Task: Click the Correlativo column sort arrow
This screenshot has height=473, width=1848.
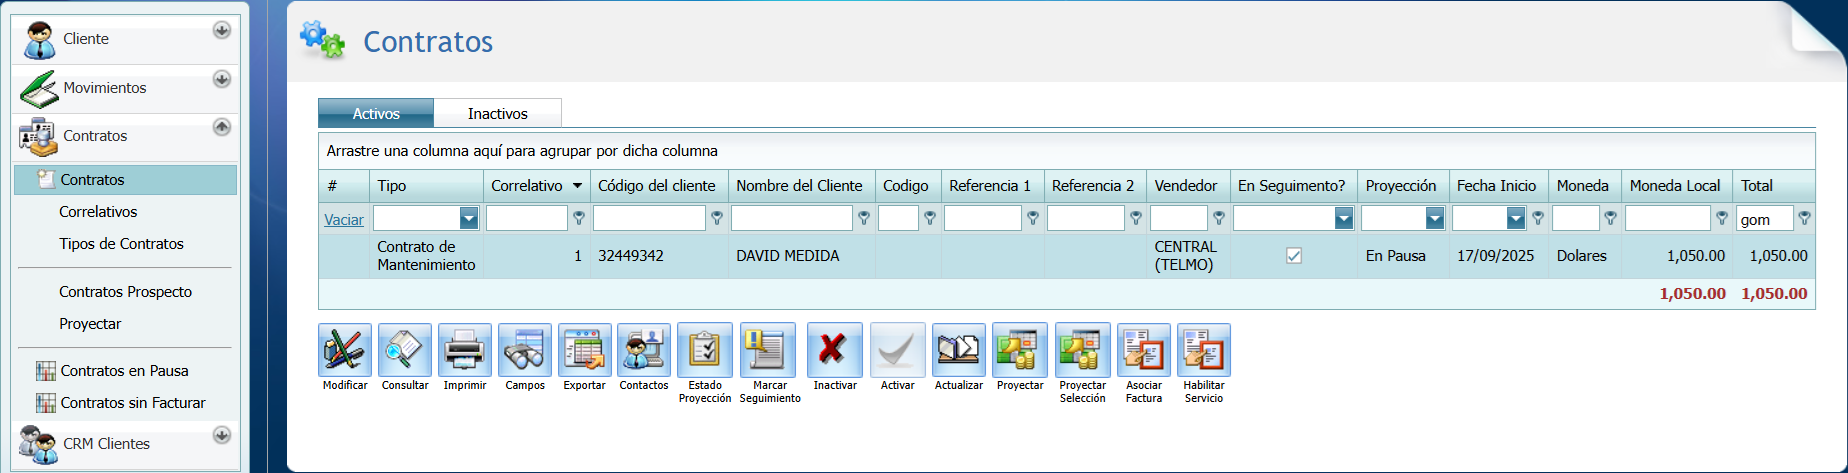Action: pyautogui.click(x=577, y=186)
